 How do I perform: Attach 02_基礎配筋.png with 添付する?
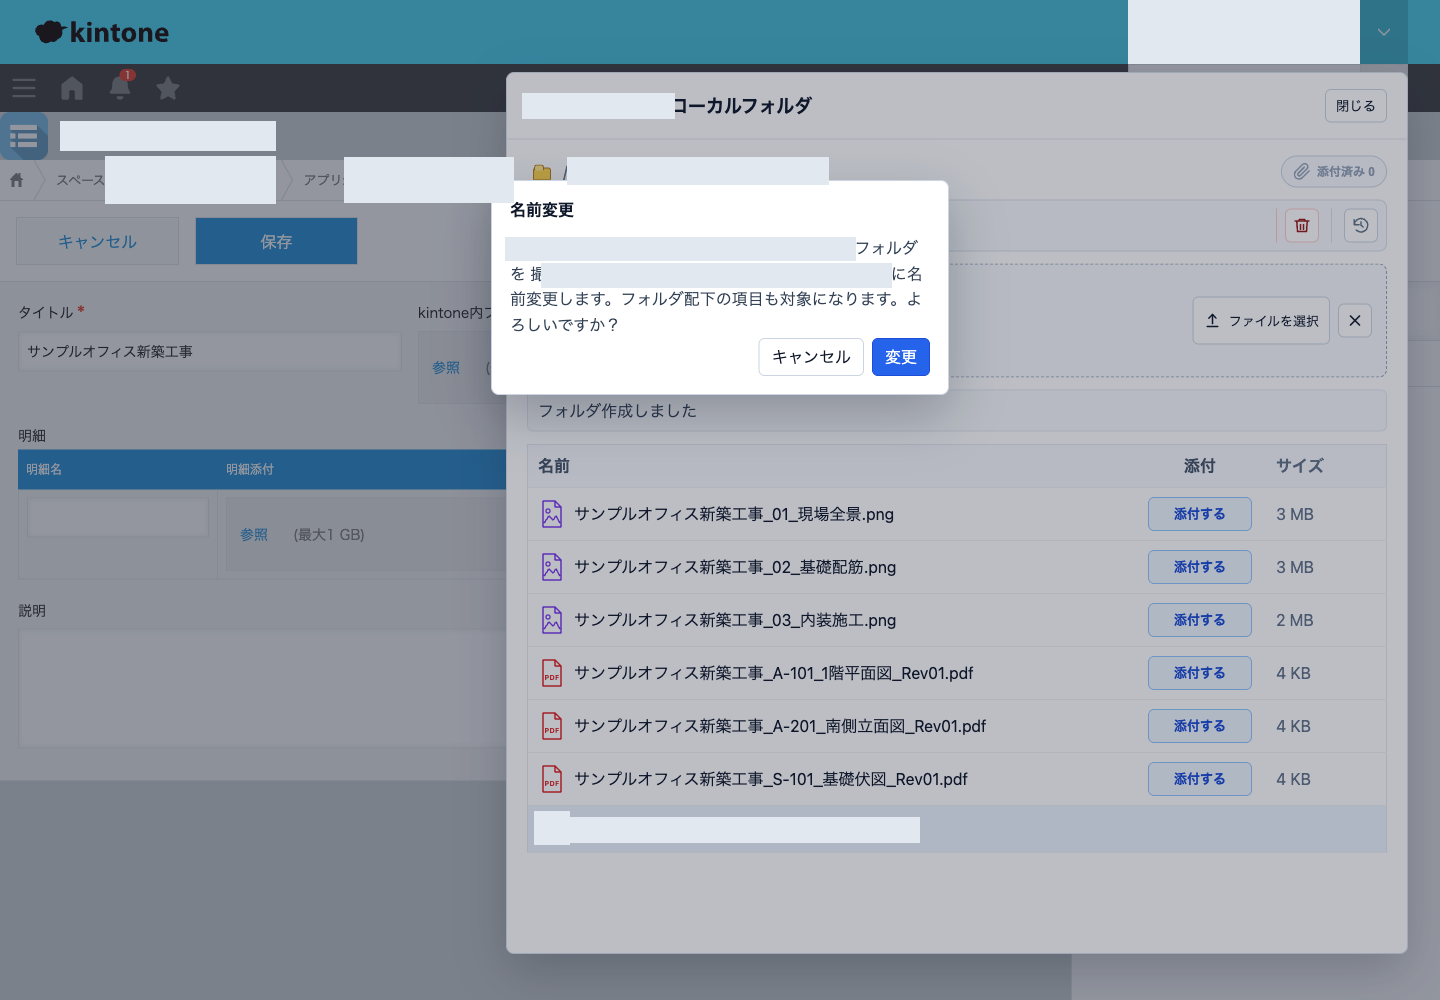[1200, 567]
